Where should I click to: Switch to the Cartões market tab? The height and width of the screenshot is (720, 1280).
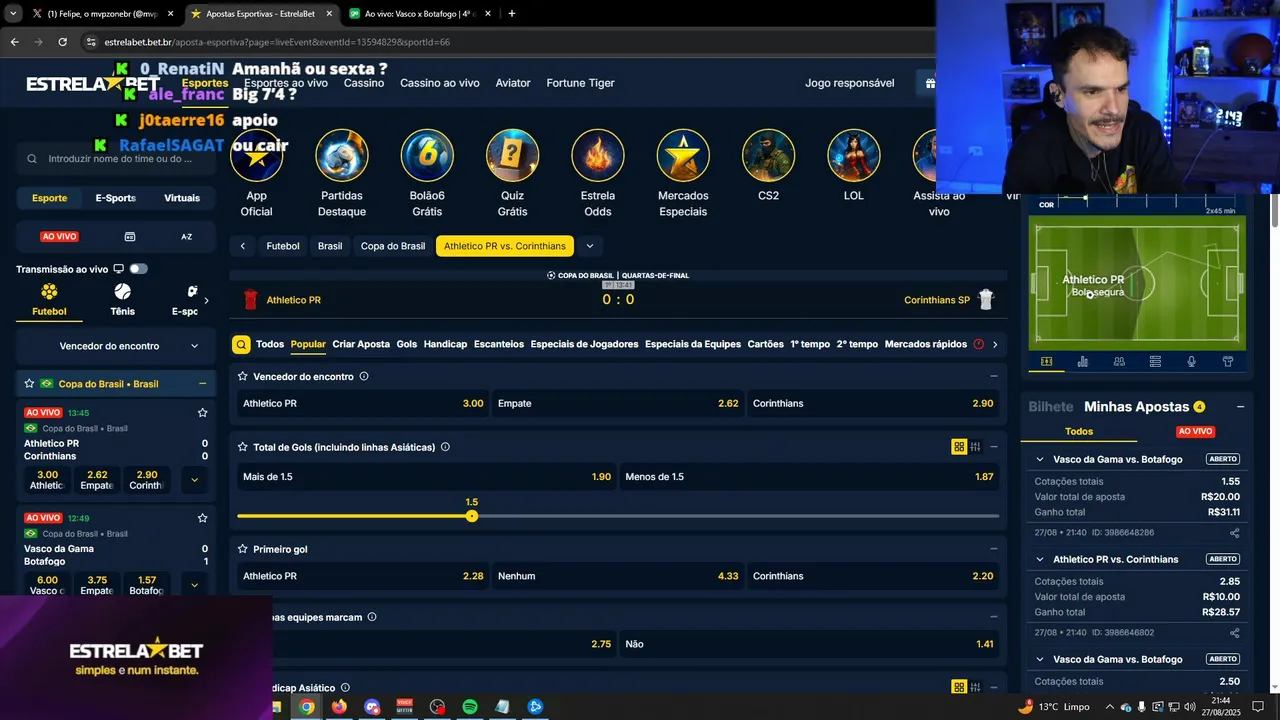pos(766,344)
